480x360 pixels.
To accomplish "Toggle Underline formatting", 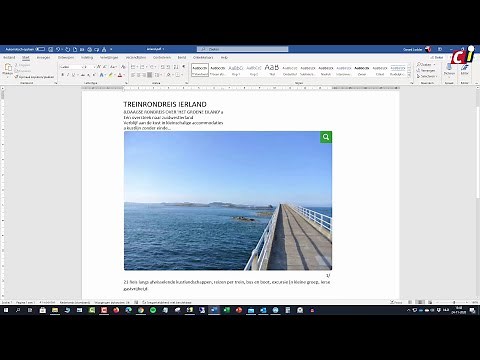I will tap(73, 75).
